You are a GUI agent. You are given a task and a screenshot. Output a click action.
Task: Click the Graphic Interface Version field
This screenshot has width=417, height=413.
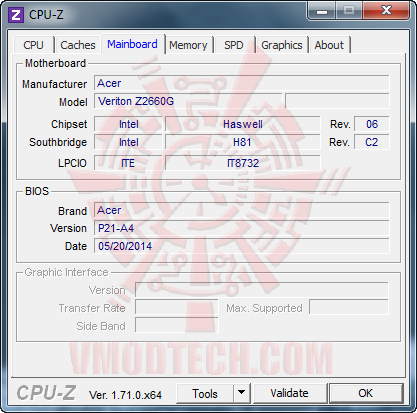pos(262,290)
